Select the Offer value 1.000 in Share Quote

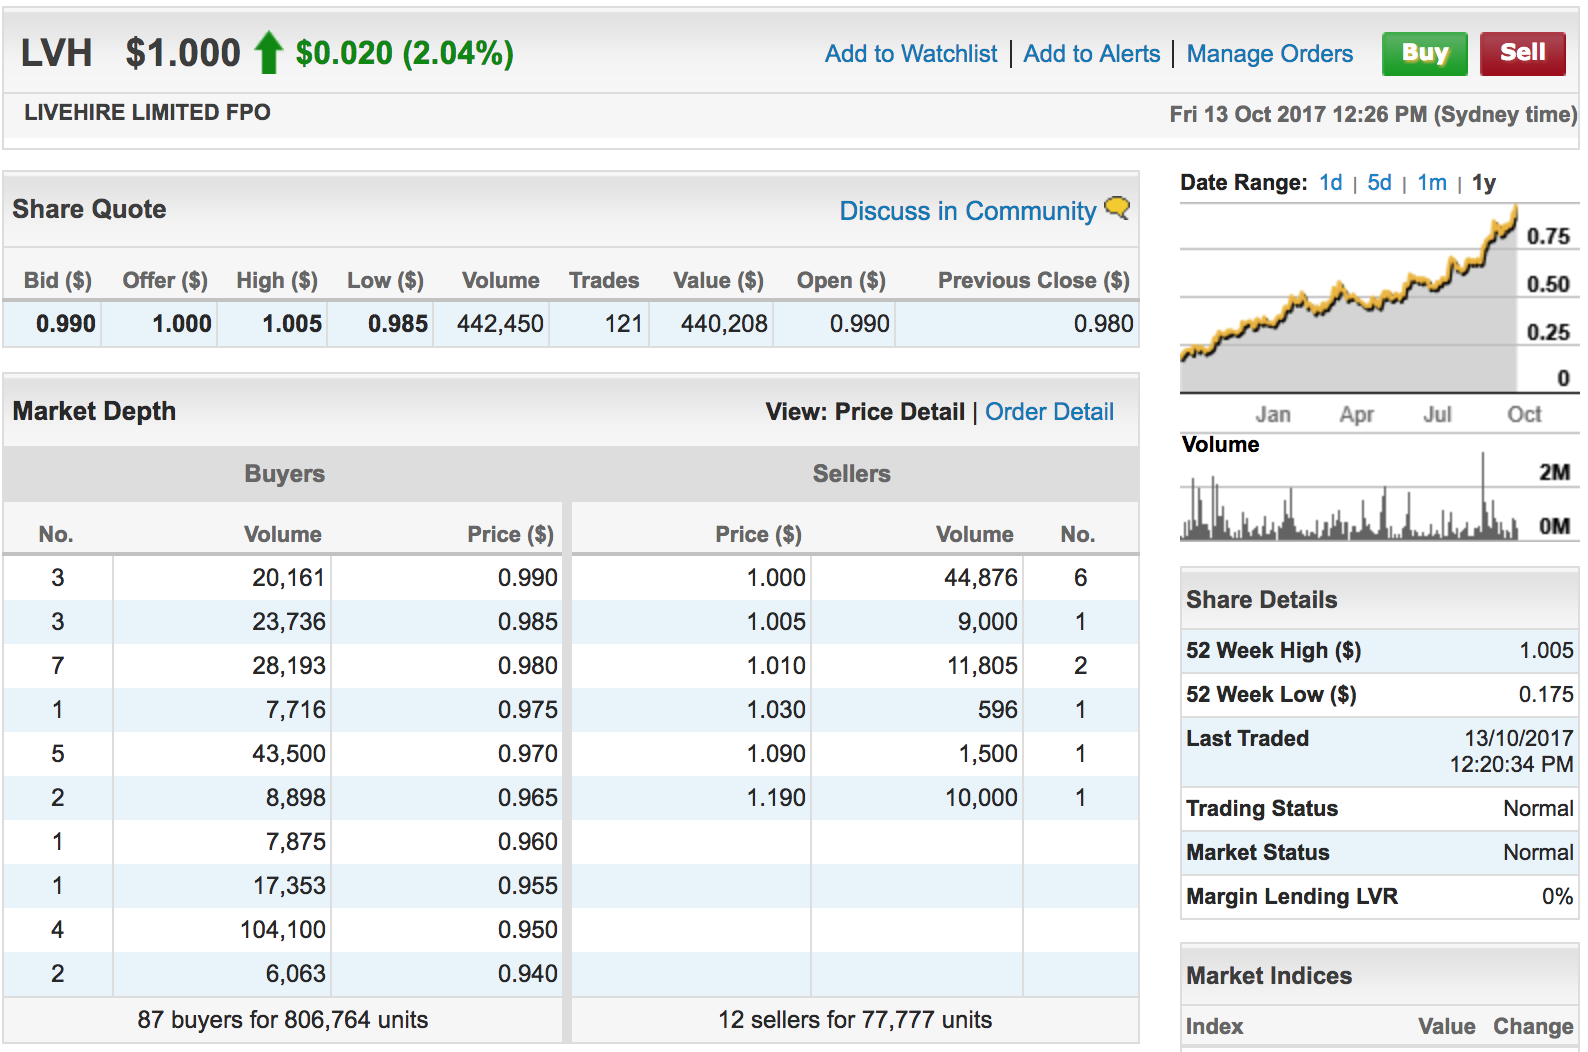pyautogui.click(x=182, y=324)
